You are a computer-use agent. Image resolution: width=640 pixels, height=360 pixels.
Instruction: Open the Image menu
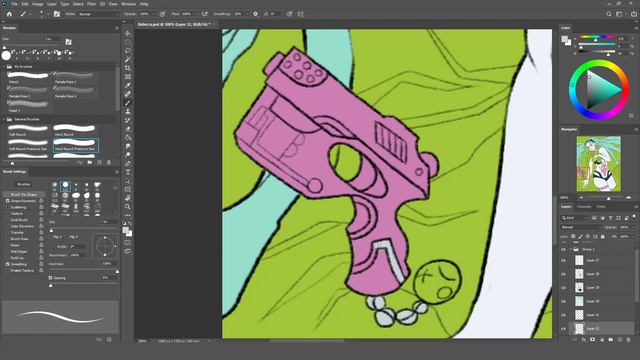pyautogui.click(x=37, y=4)
